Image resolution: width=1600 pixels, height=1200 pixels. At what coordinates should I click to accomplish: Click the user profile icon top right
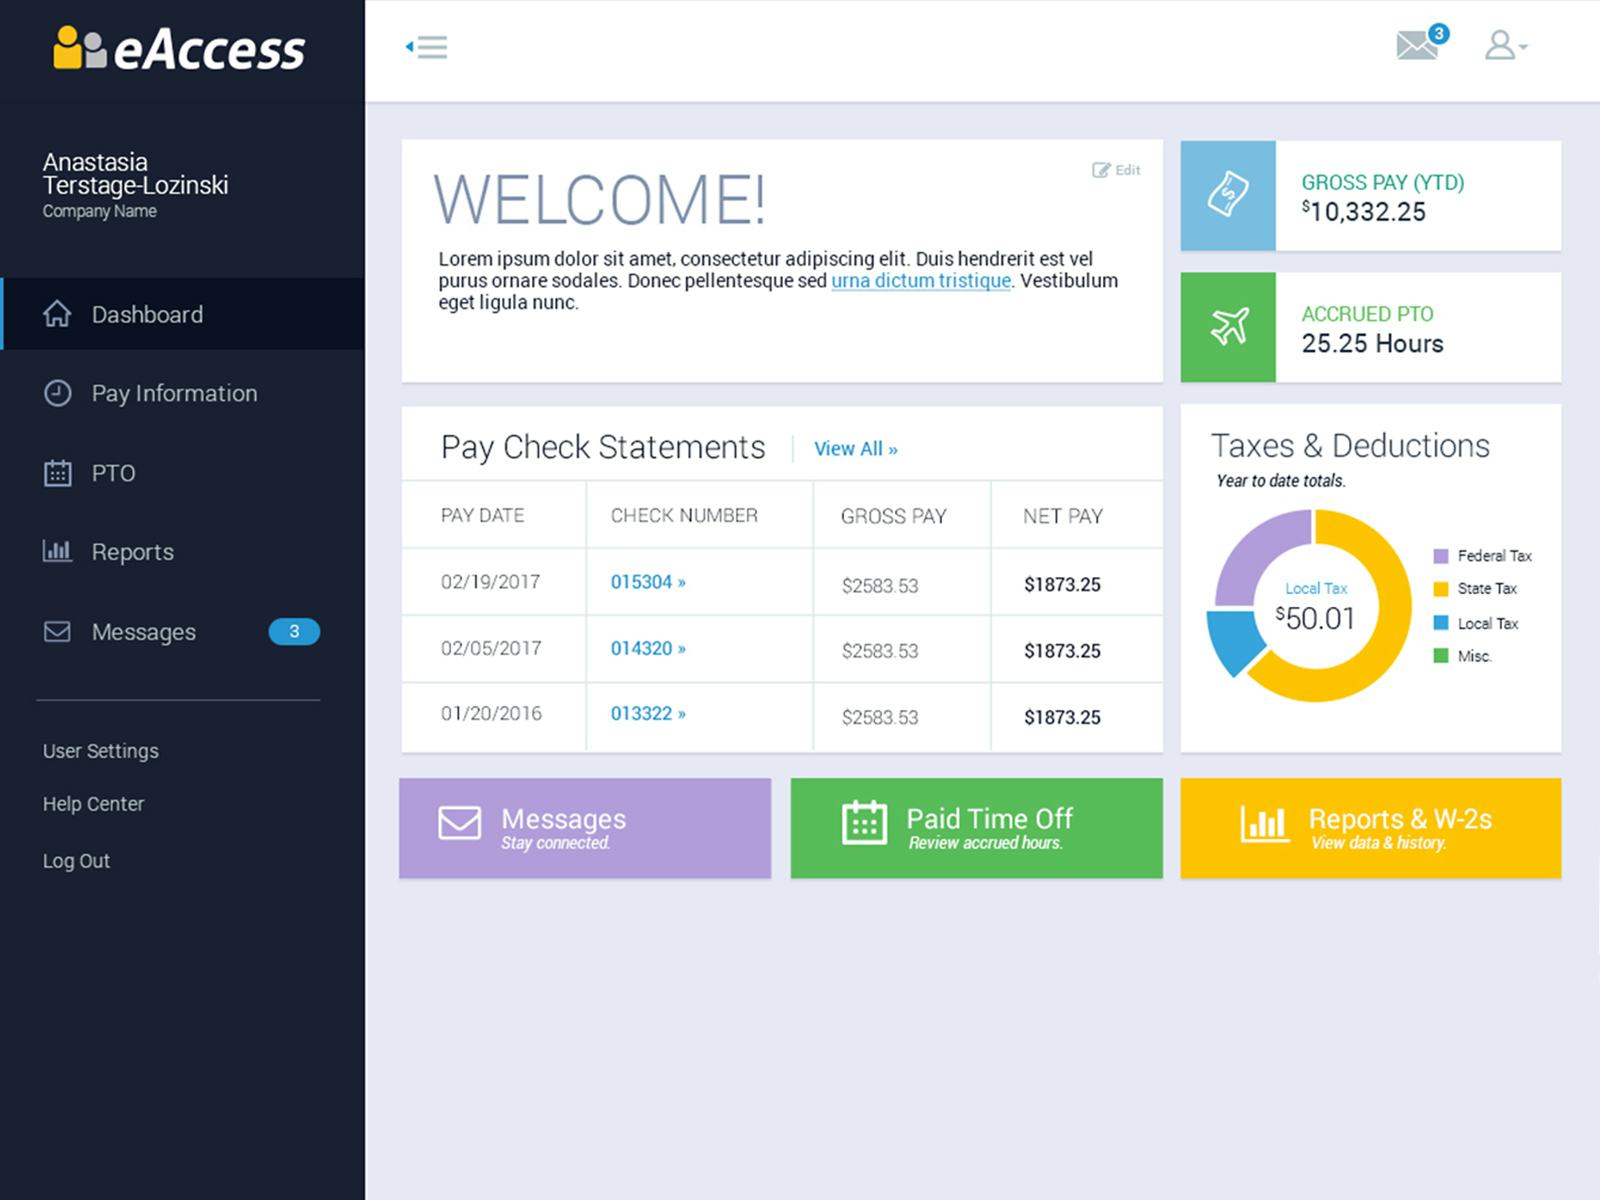click(x=1499, y=46)
